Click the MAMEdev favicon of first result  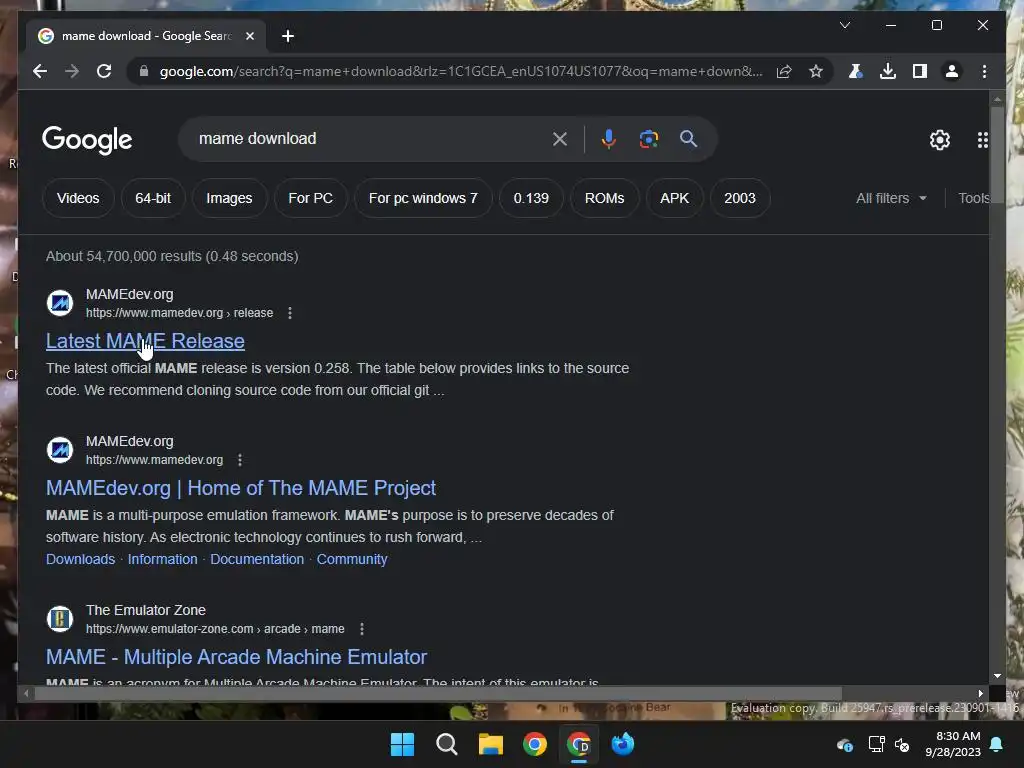(60, 303)
